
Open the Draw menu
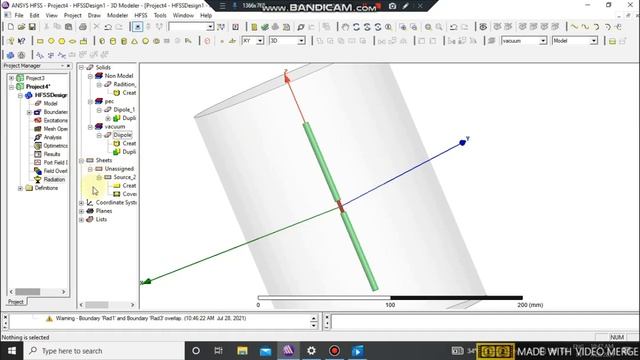point(94,15)
